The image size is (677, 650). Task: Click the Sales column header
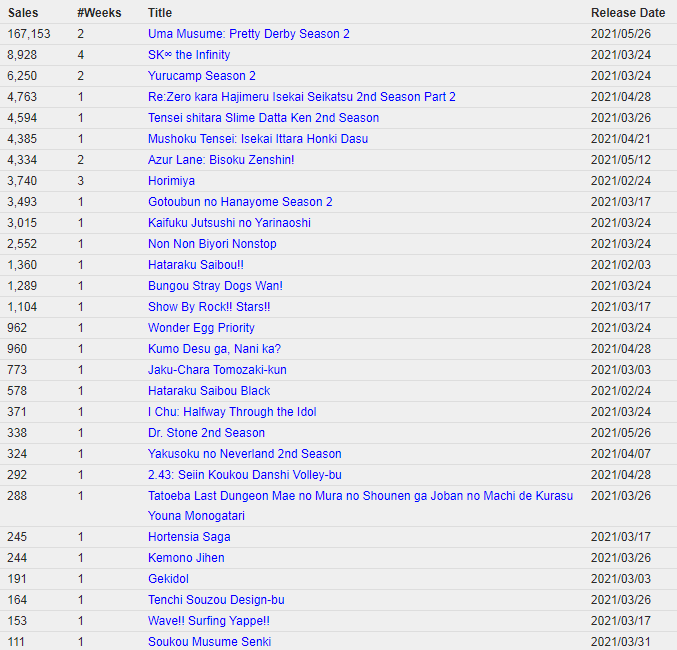point(23,13)
